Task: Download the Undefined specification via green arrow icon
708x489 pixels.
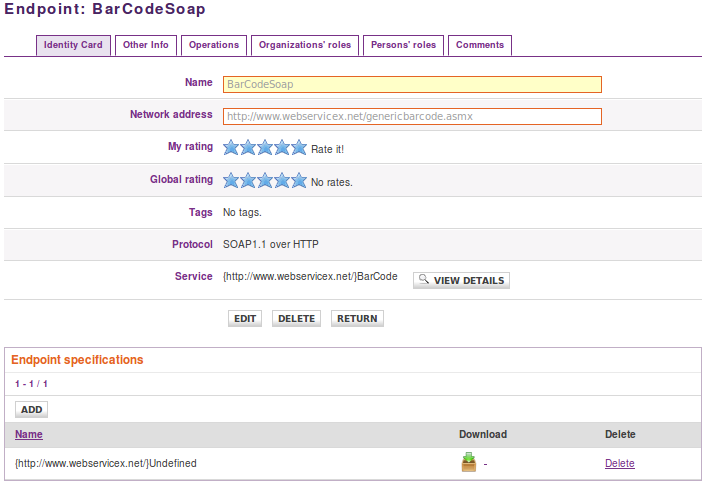Action: tap(468, 462)
